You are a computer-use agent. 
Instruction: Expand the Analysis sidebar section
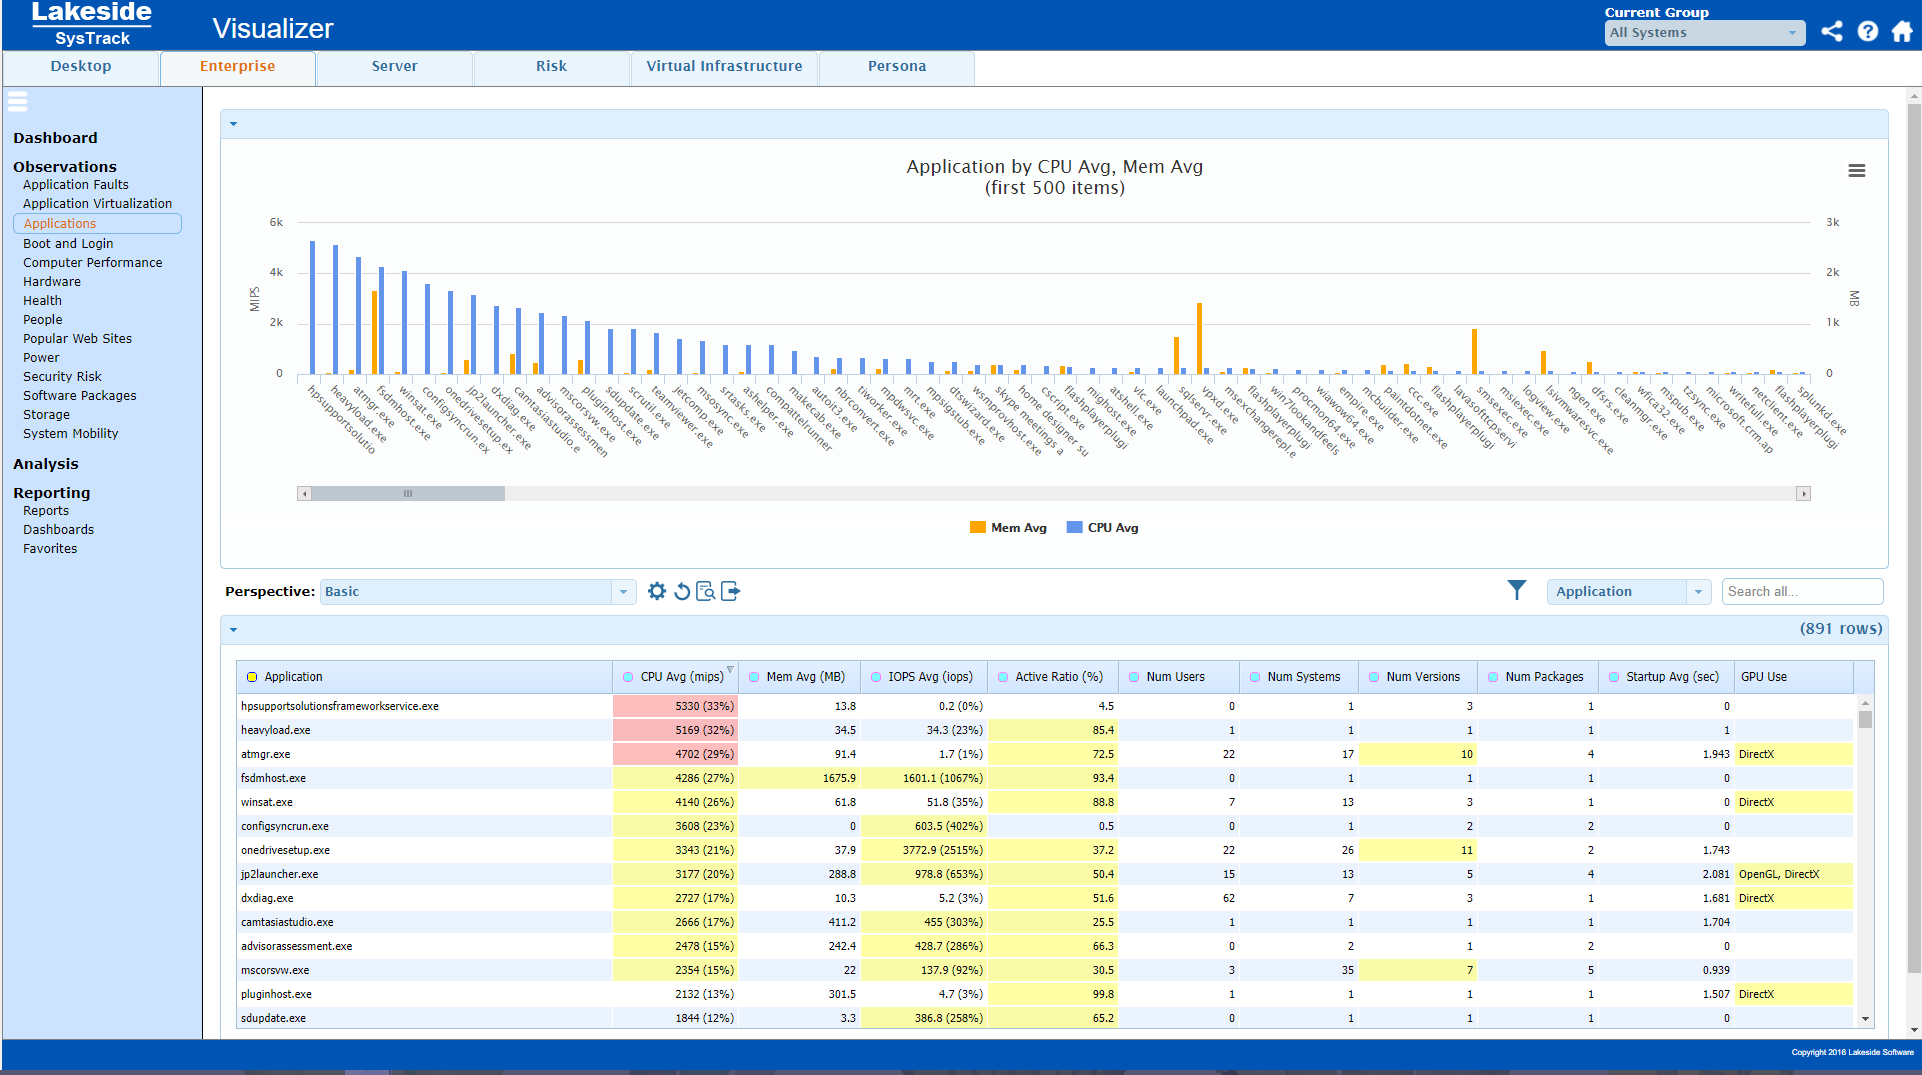[x=46, y=464]
